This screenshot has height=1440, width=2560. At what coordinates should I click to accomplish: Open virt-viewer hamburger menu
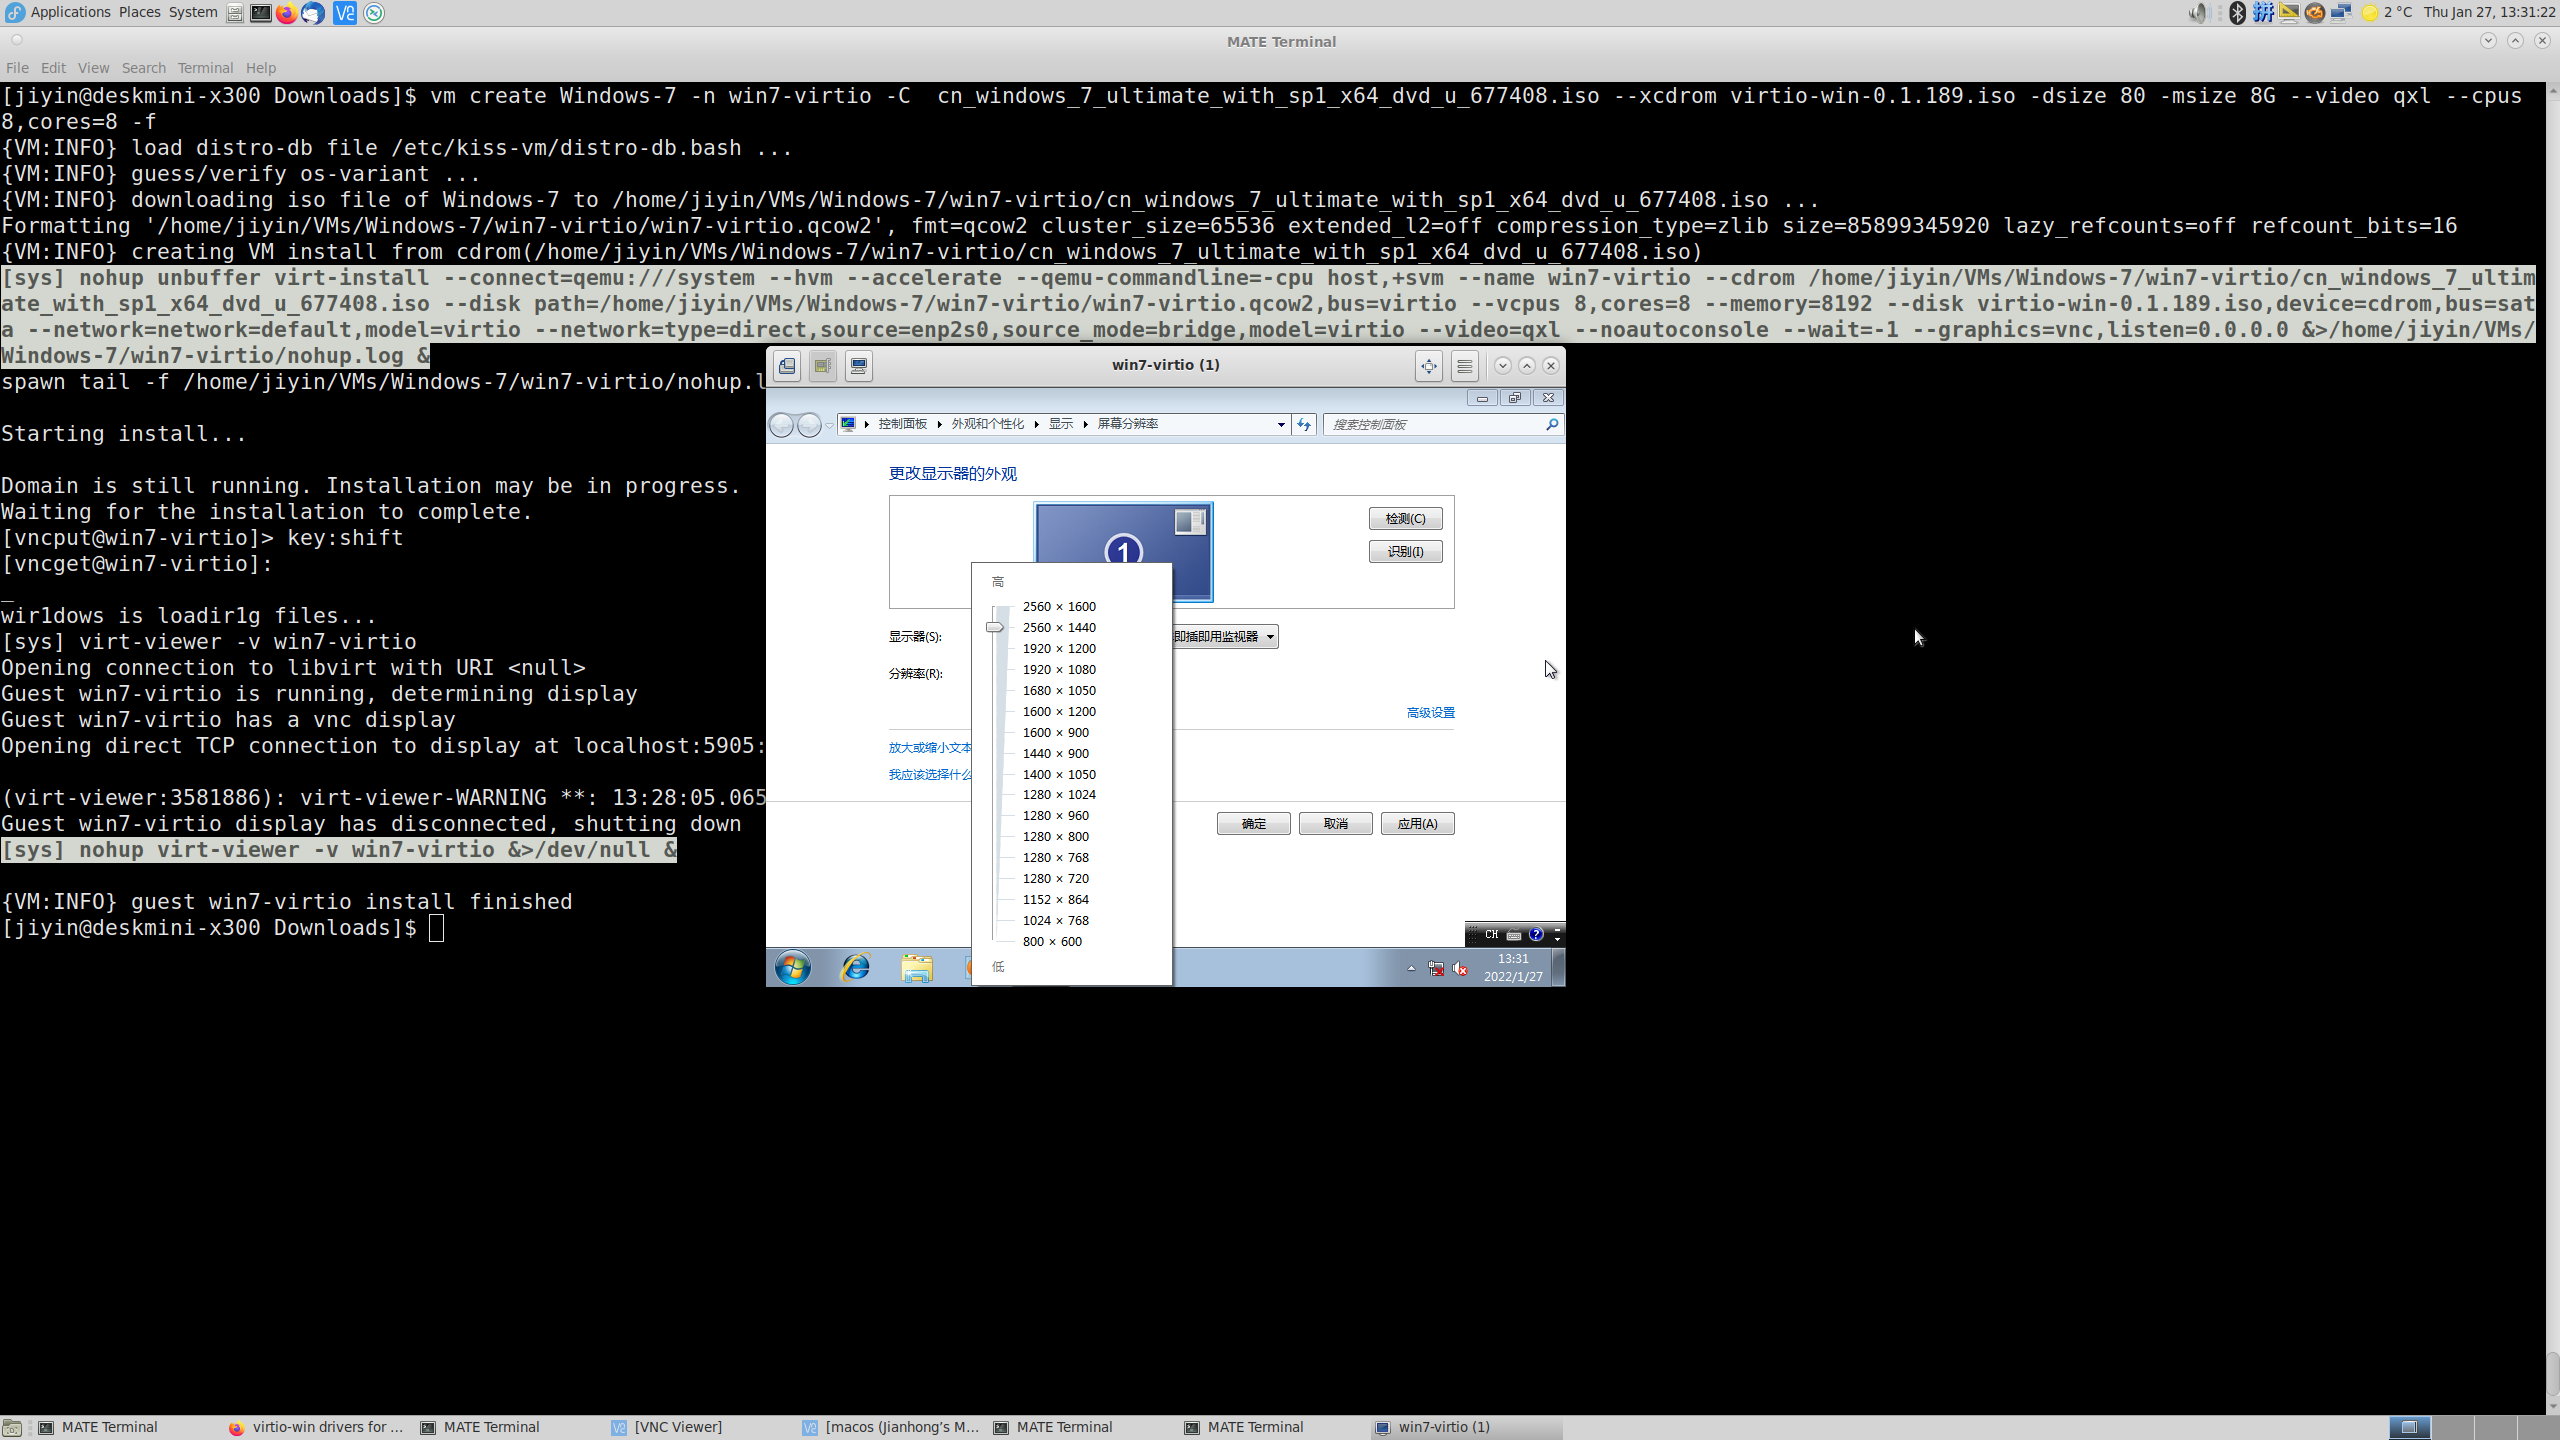tap(1465, 366)
